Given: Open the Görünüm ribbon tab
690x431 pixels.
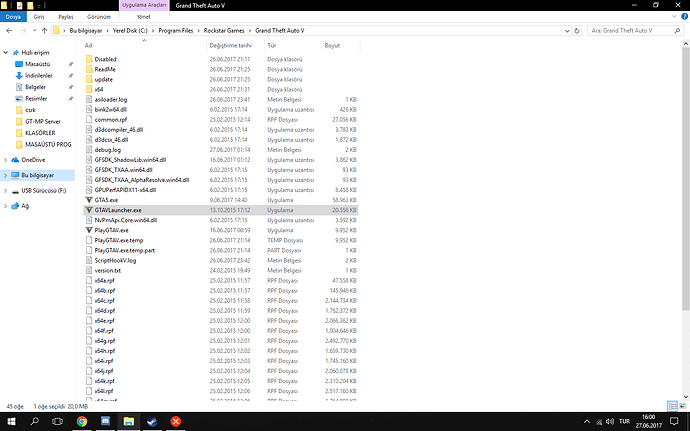Looking at the screenshot, I should tap(99, 17).
